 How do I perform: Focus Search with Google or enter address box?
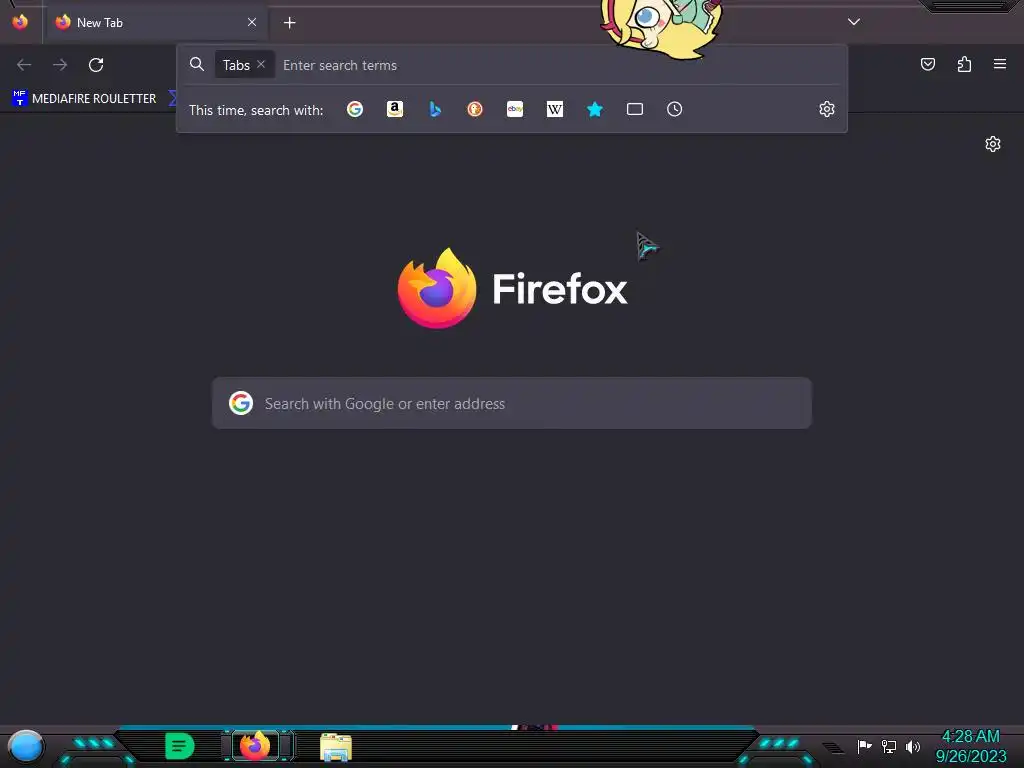click(x=512, y=403)
